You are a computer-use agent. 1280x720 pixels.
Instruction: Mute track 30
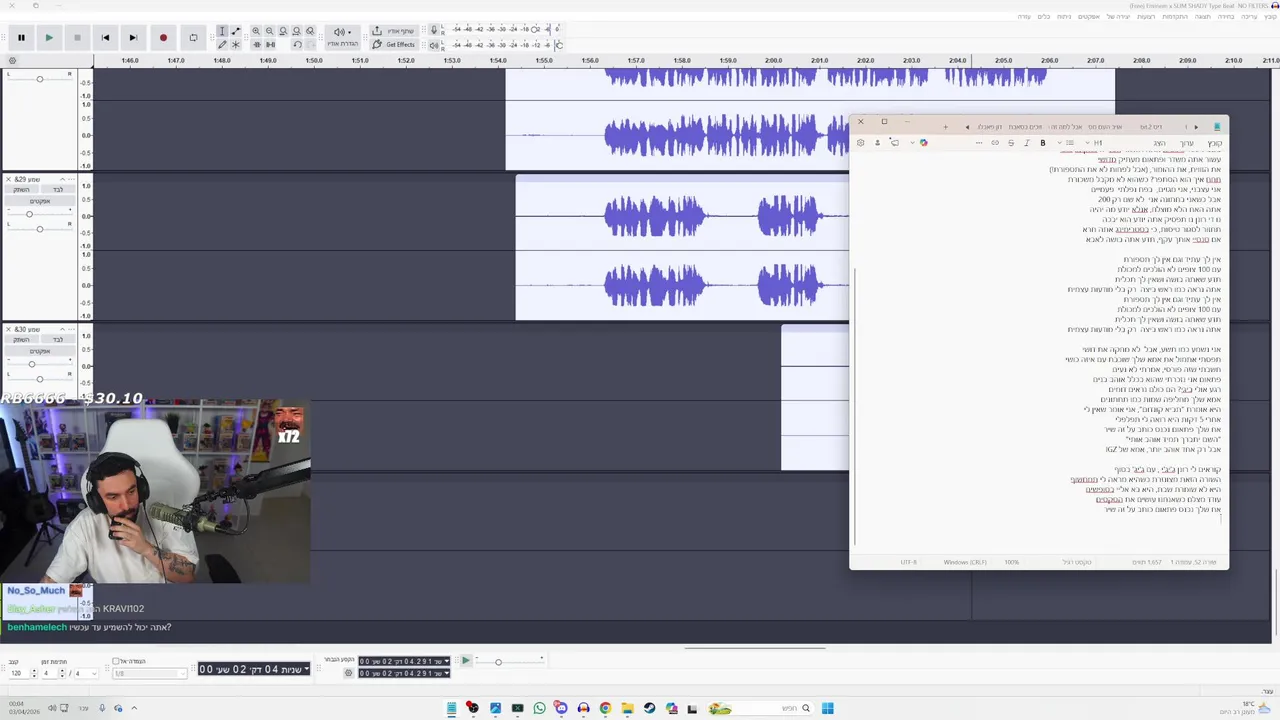(21, 340)
